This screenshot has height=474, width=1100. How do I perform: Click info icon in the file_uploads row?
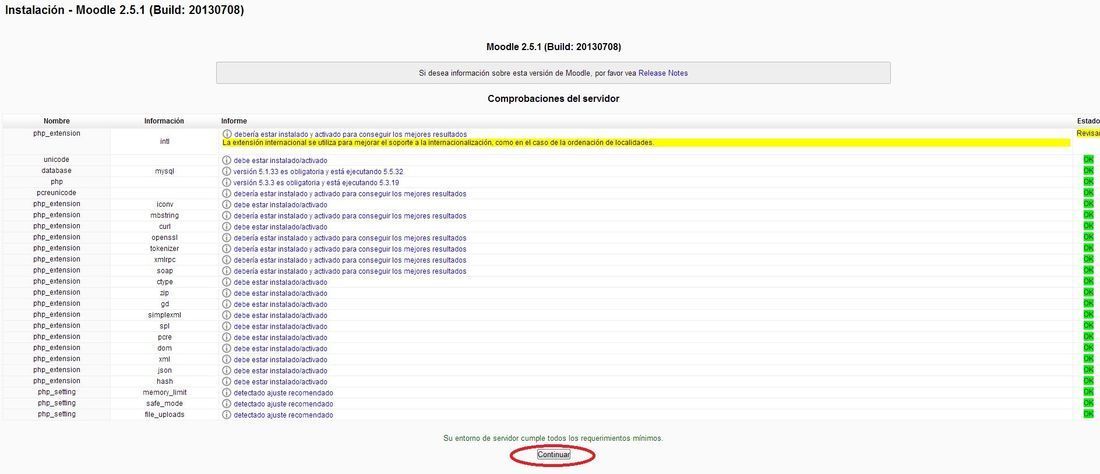pos(227,415)
